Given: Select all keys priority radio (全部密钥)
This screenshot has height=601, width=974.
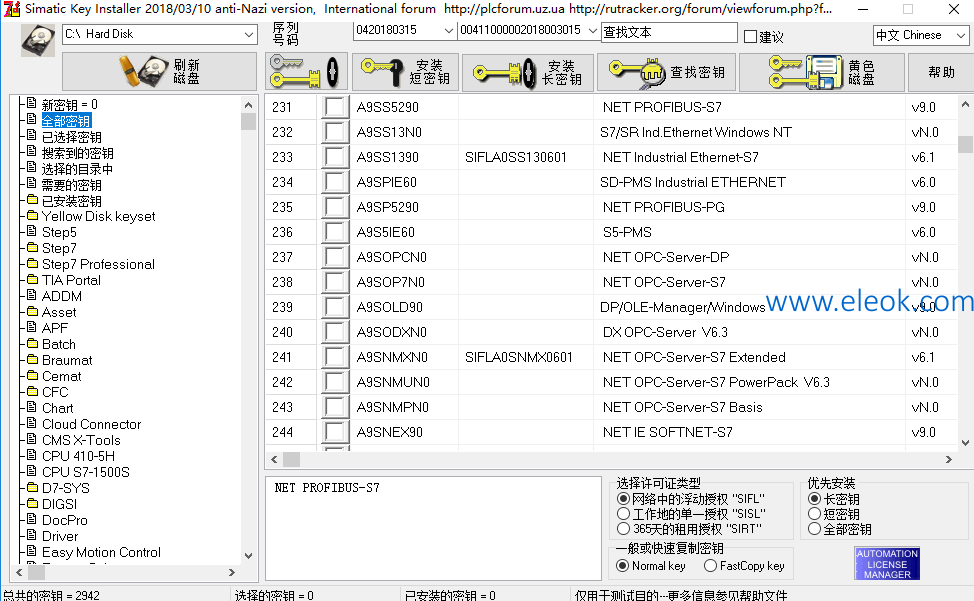Looking at the screenshot, I should coord(814,529).
